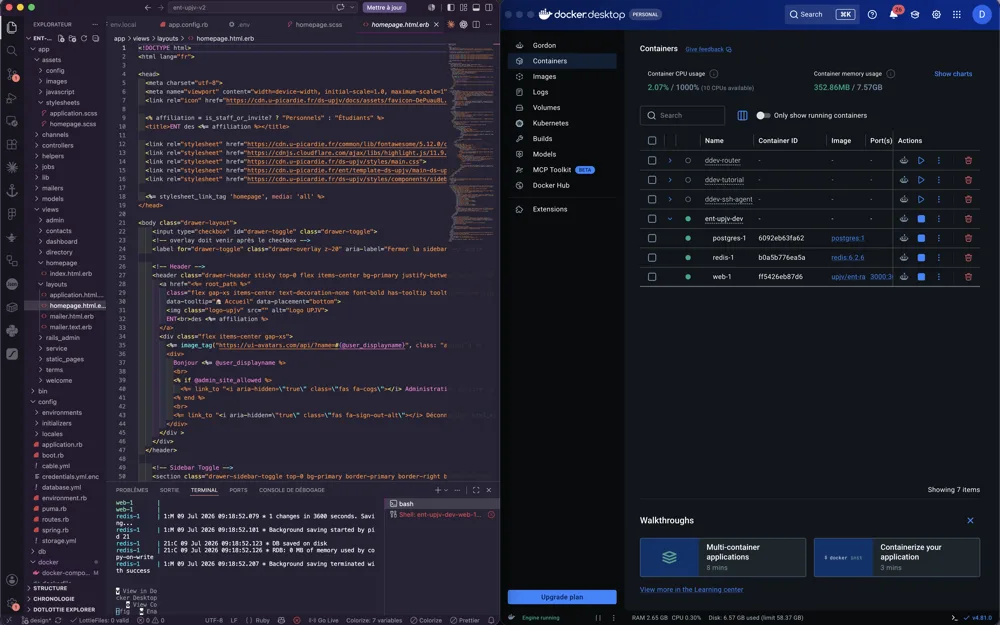Tick checkbox for ddev-router row
The width and height of the screenshot is (1000, 625).
(652, 161)
